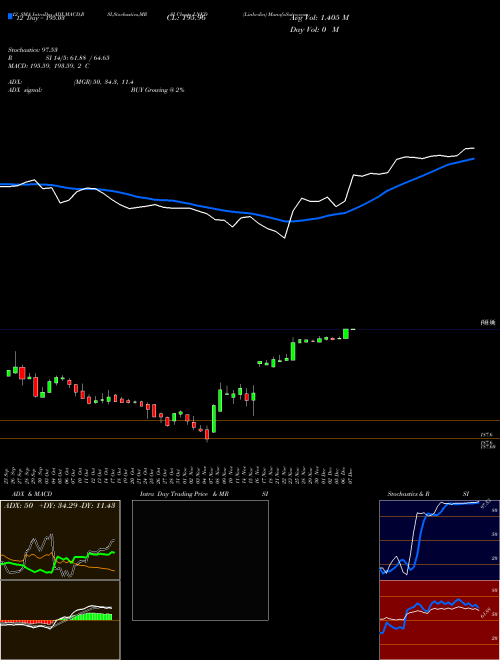Click the red RSI chart panel

tap(439, 620)
